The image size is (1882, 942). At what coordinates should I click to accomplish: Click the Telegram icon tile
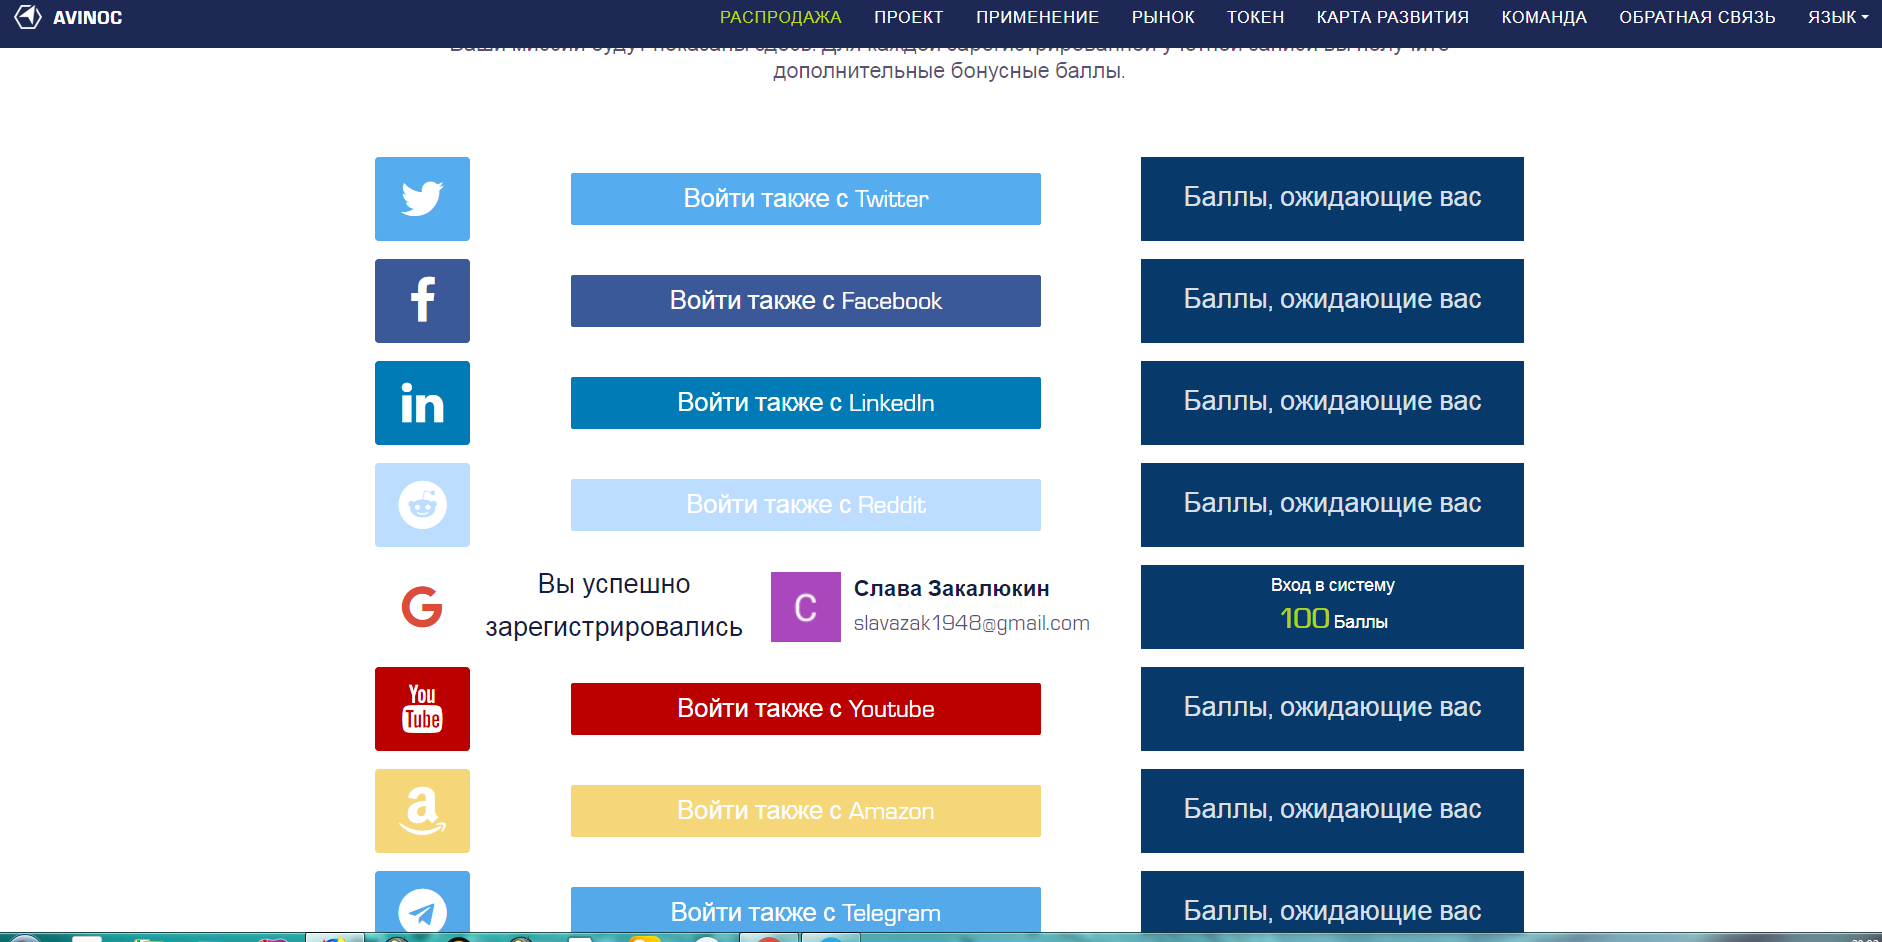[422, 903]
